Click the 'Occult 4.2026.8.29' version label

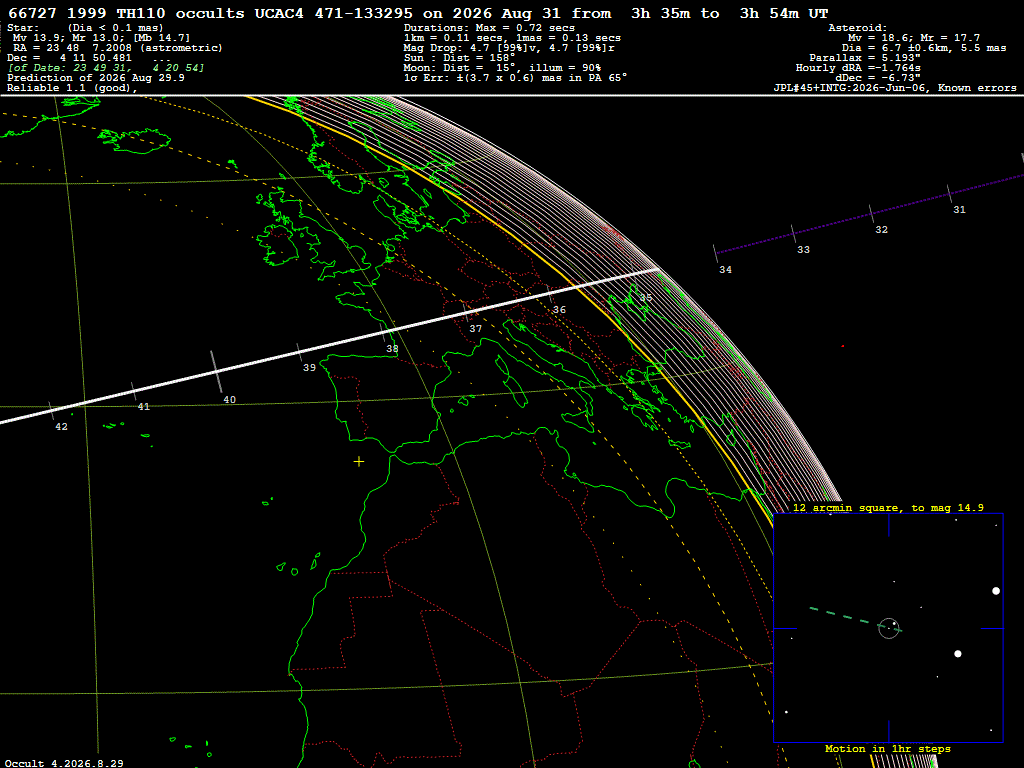pyautogui.click(x=64, y=763)
